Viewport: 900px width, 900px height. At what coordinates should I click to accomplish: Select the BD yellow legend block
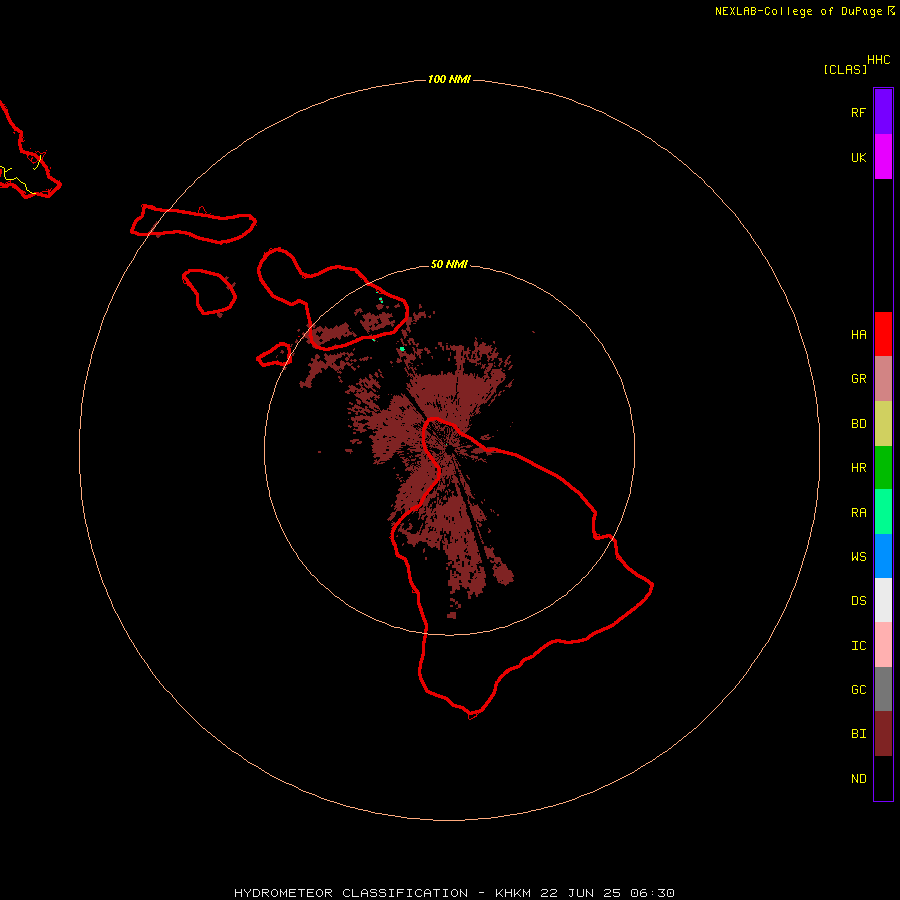point(883,424)
